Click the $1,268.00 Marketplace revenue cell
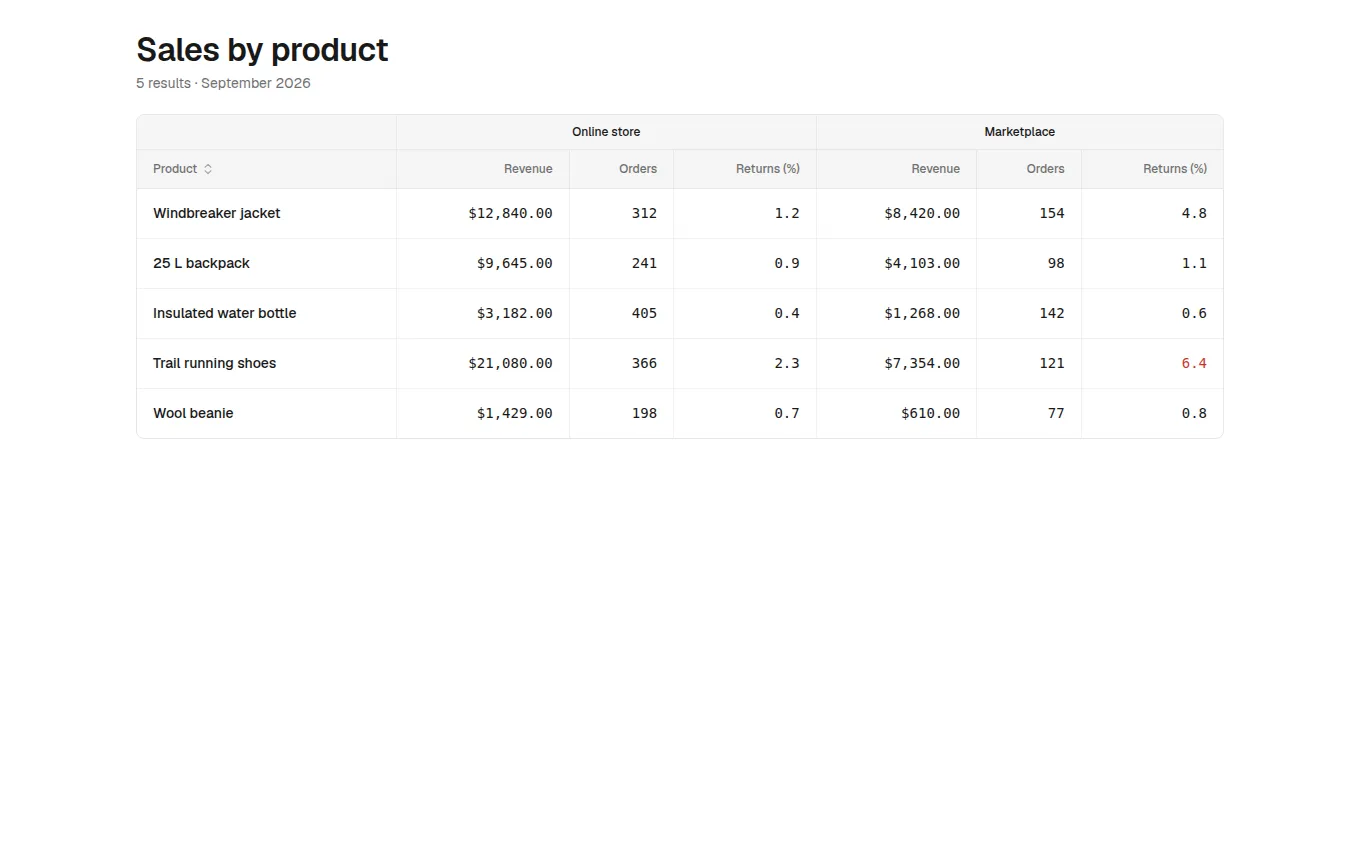1360x850 pixels. [897, 313]
